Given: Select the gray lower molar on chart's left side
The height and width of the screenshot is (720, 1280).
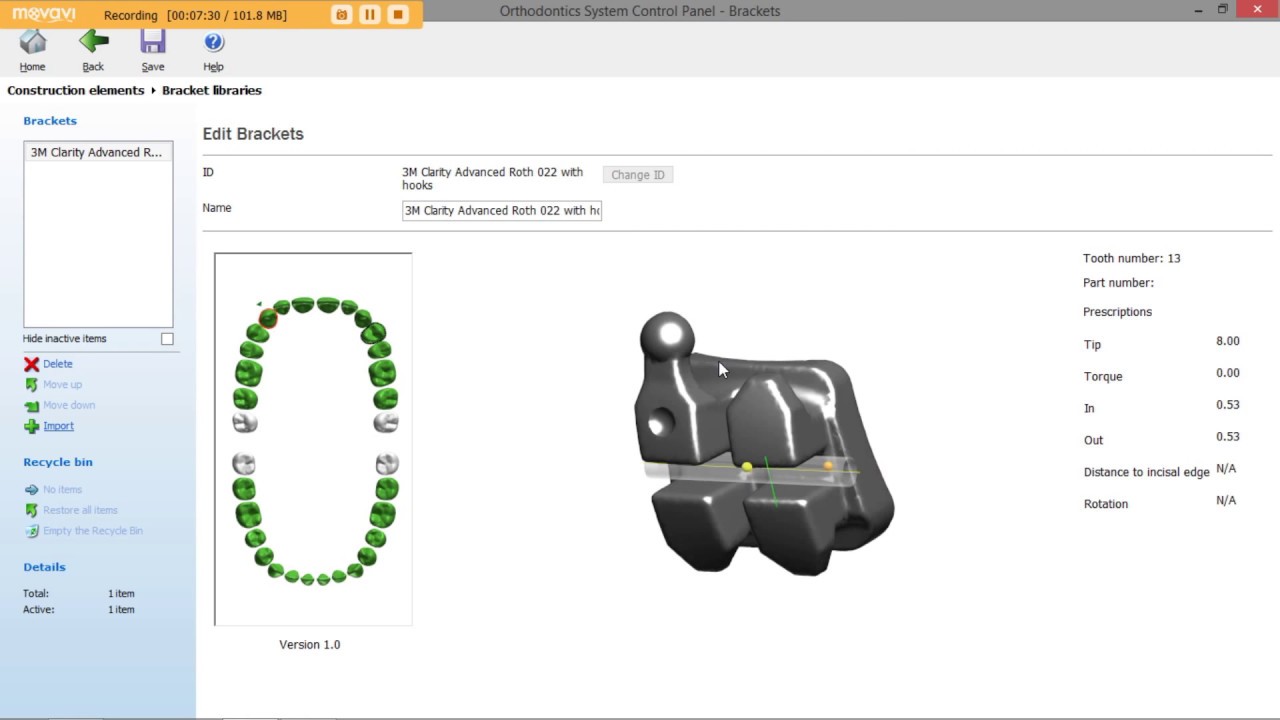Looking at the screenshot, I should click(243, 463).
